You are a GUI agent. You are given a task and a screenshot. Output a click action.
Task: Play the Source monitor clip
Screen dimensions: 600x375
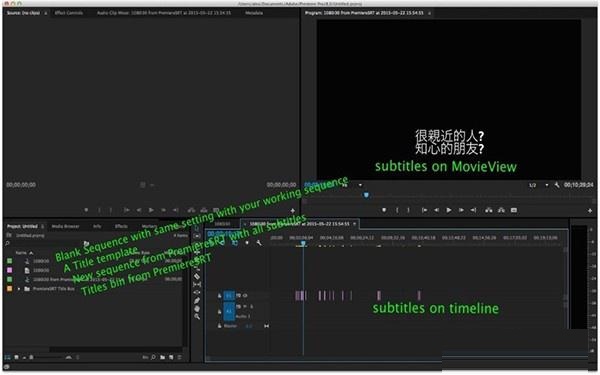(x=151, y=210)
